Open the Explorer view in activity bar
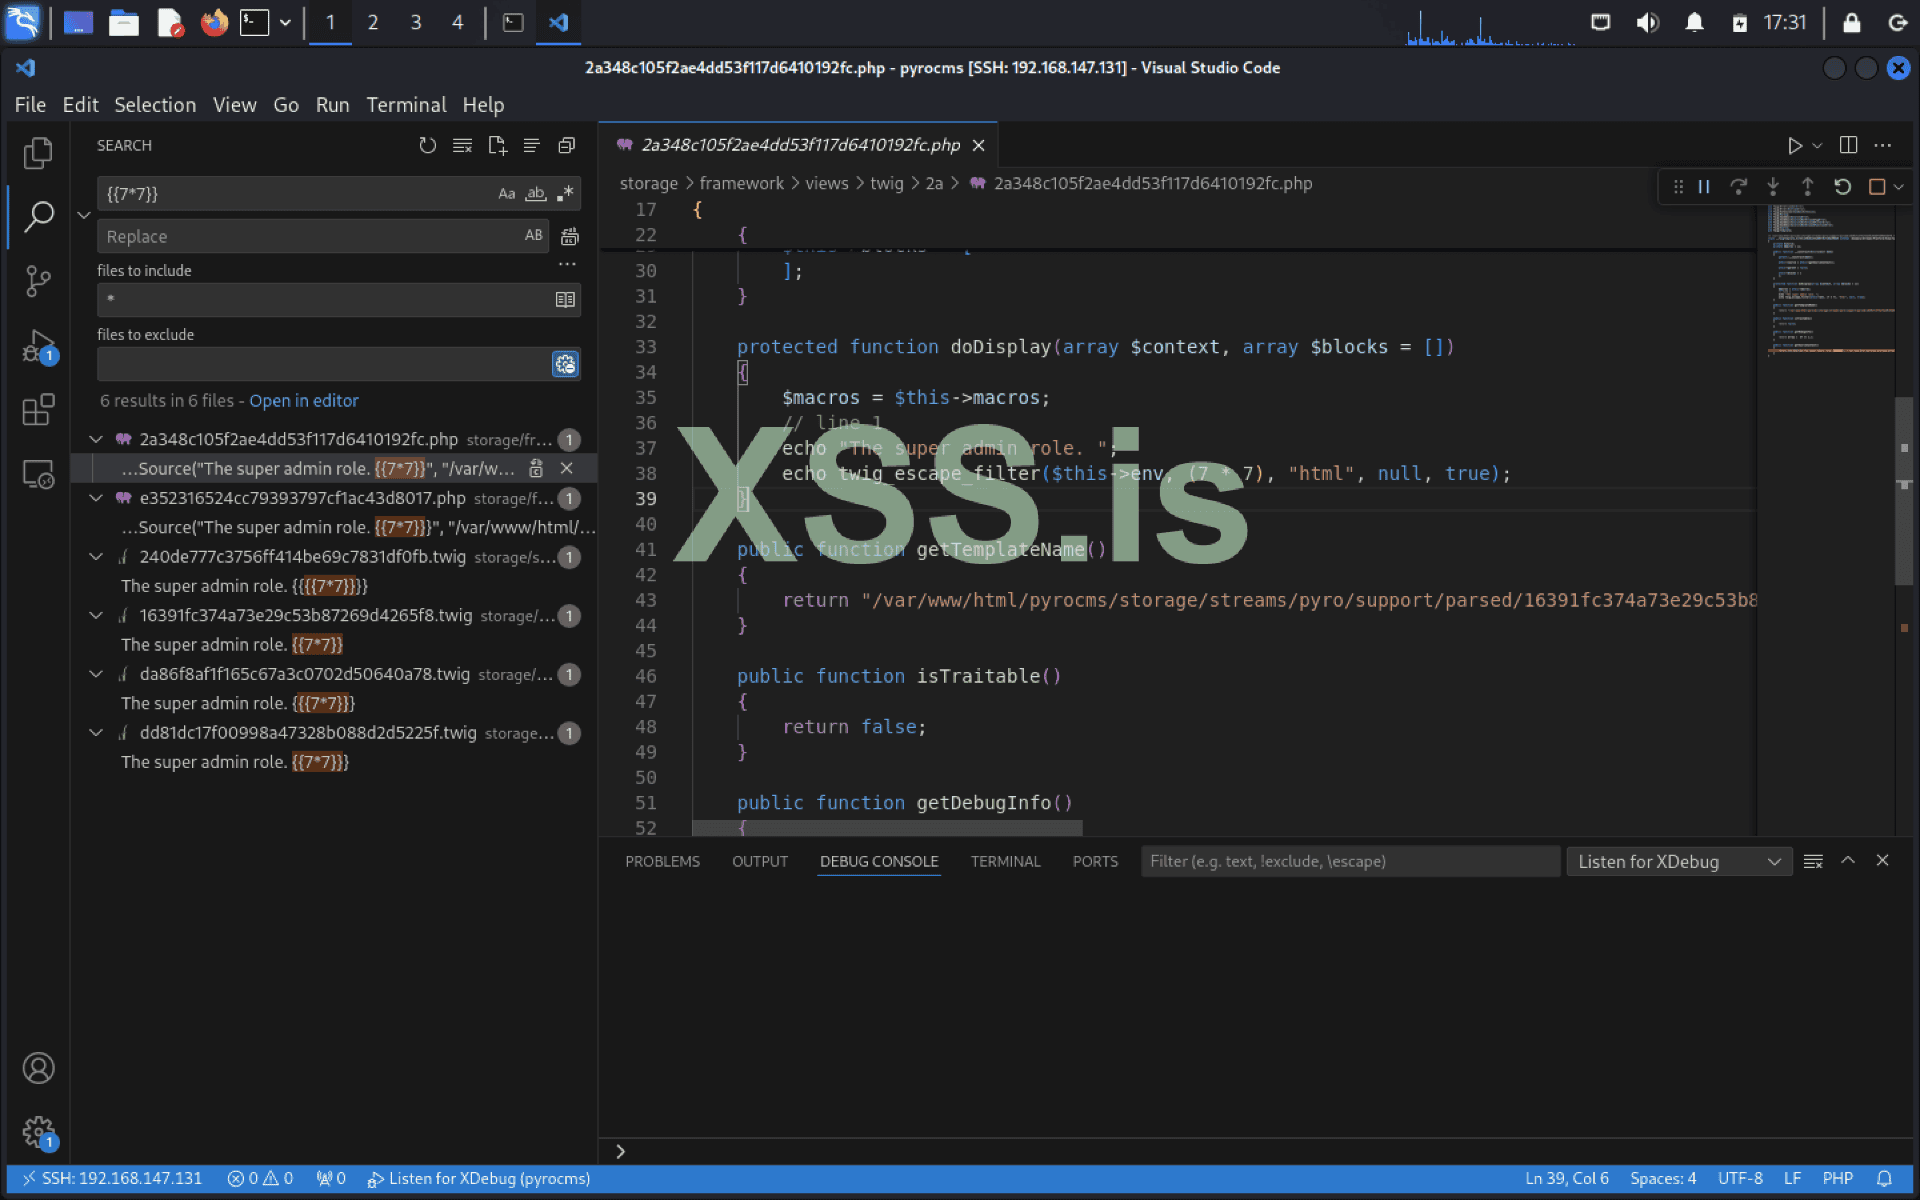Screen dimensions: 1920x1200 tap(38, 152)
